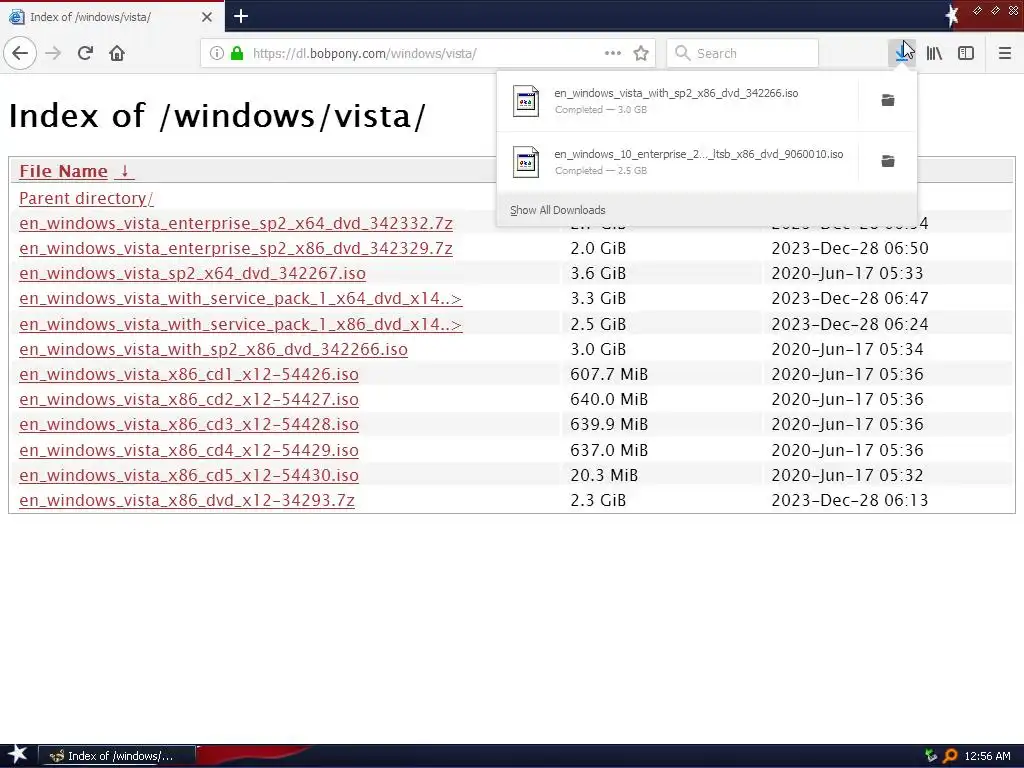The width and height of the screenshot is (1024, 768).
Task: Click file icon of Vista sp2 x86 download
Action: pos(526,101)
